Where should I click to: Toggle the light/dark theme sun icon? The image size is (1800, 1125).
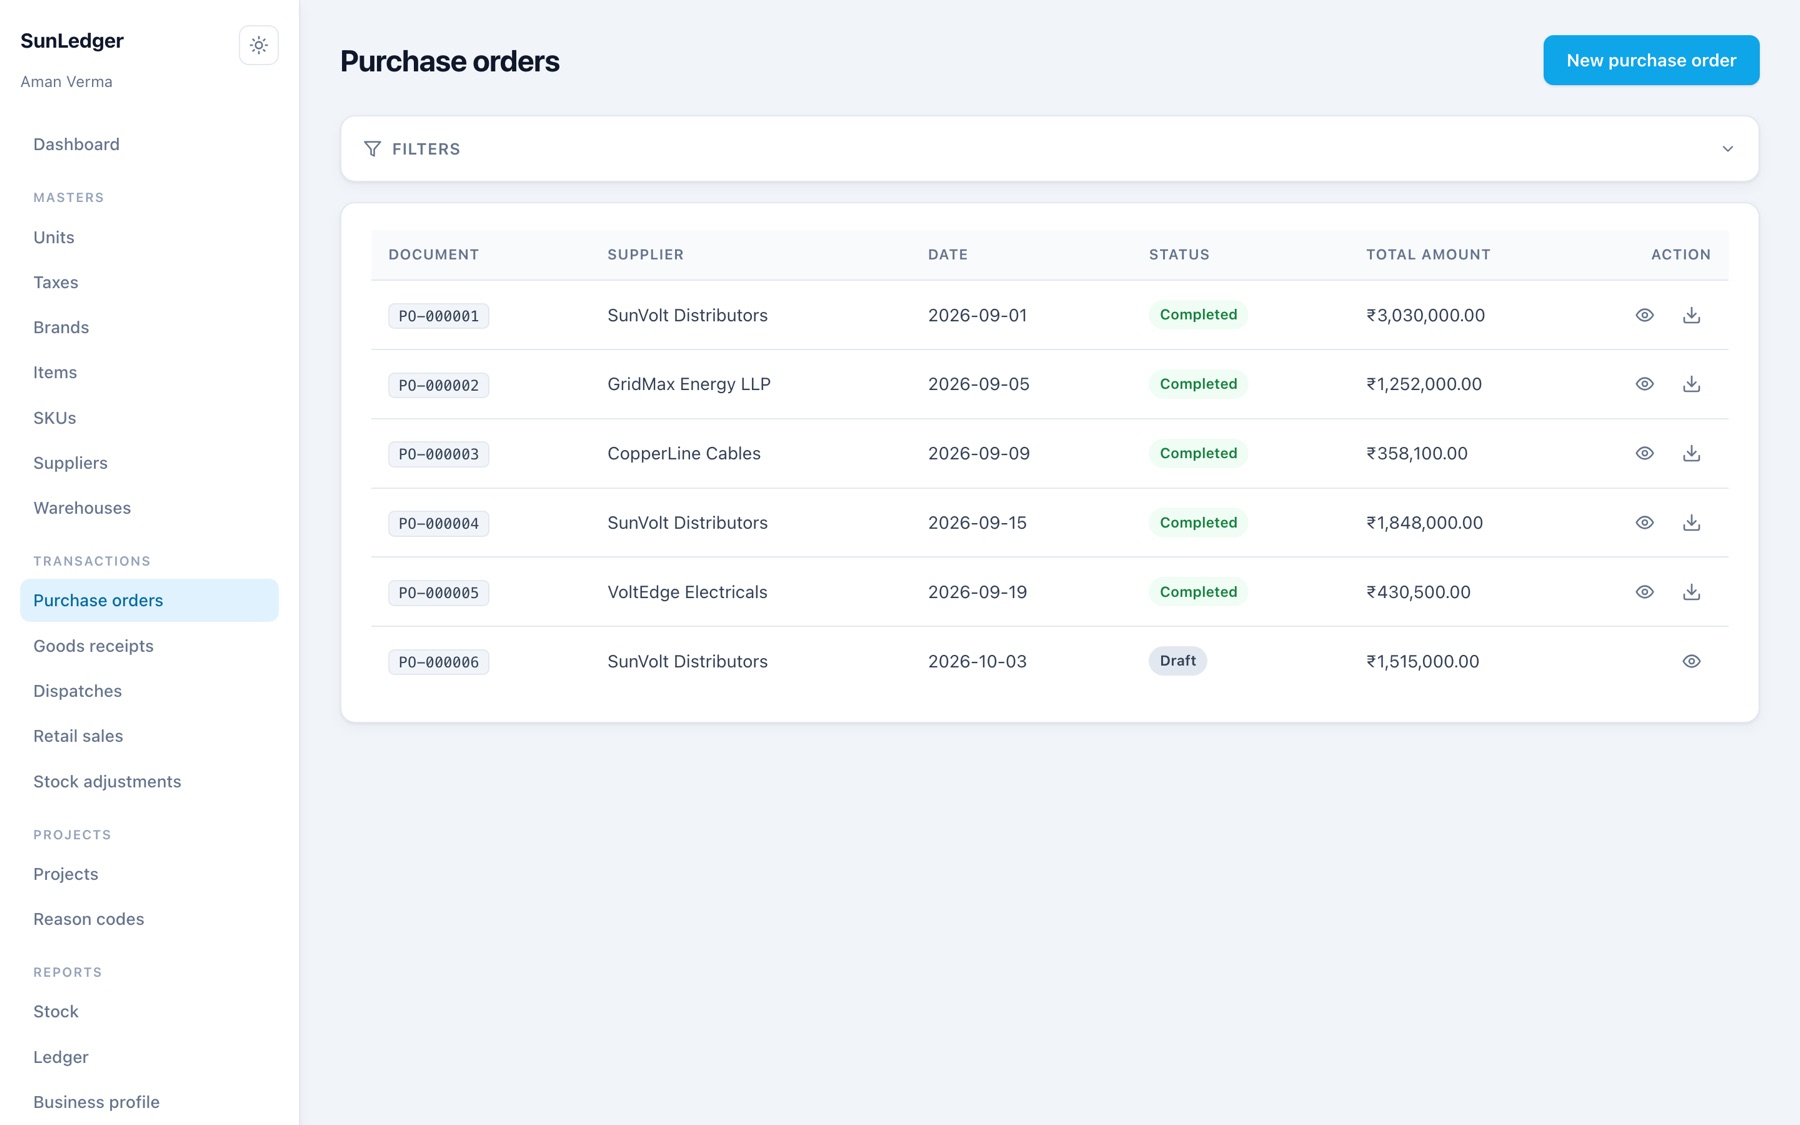(x=258, y=45)
